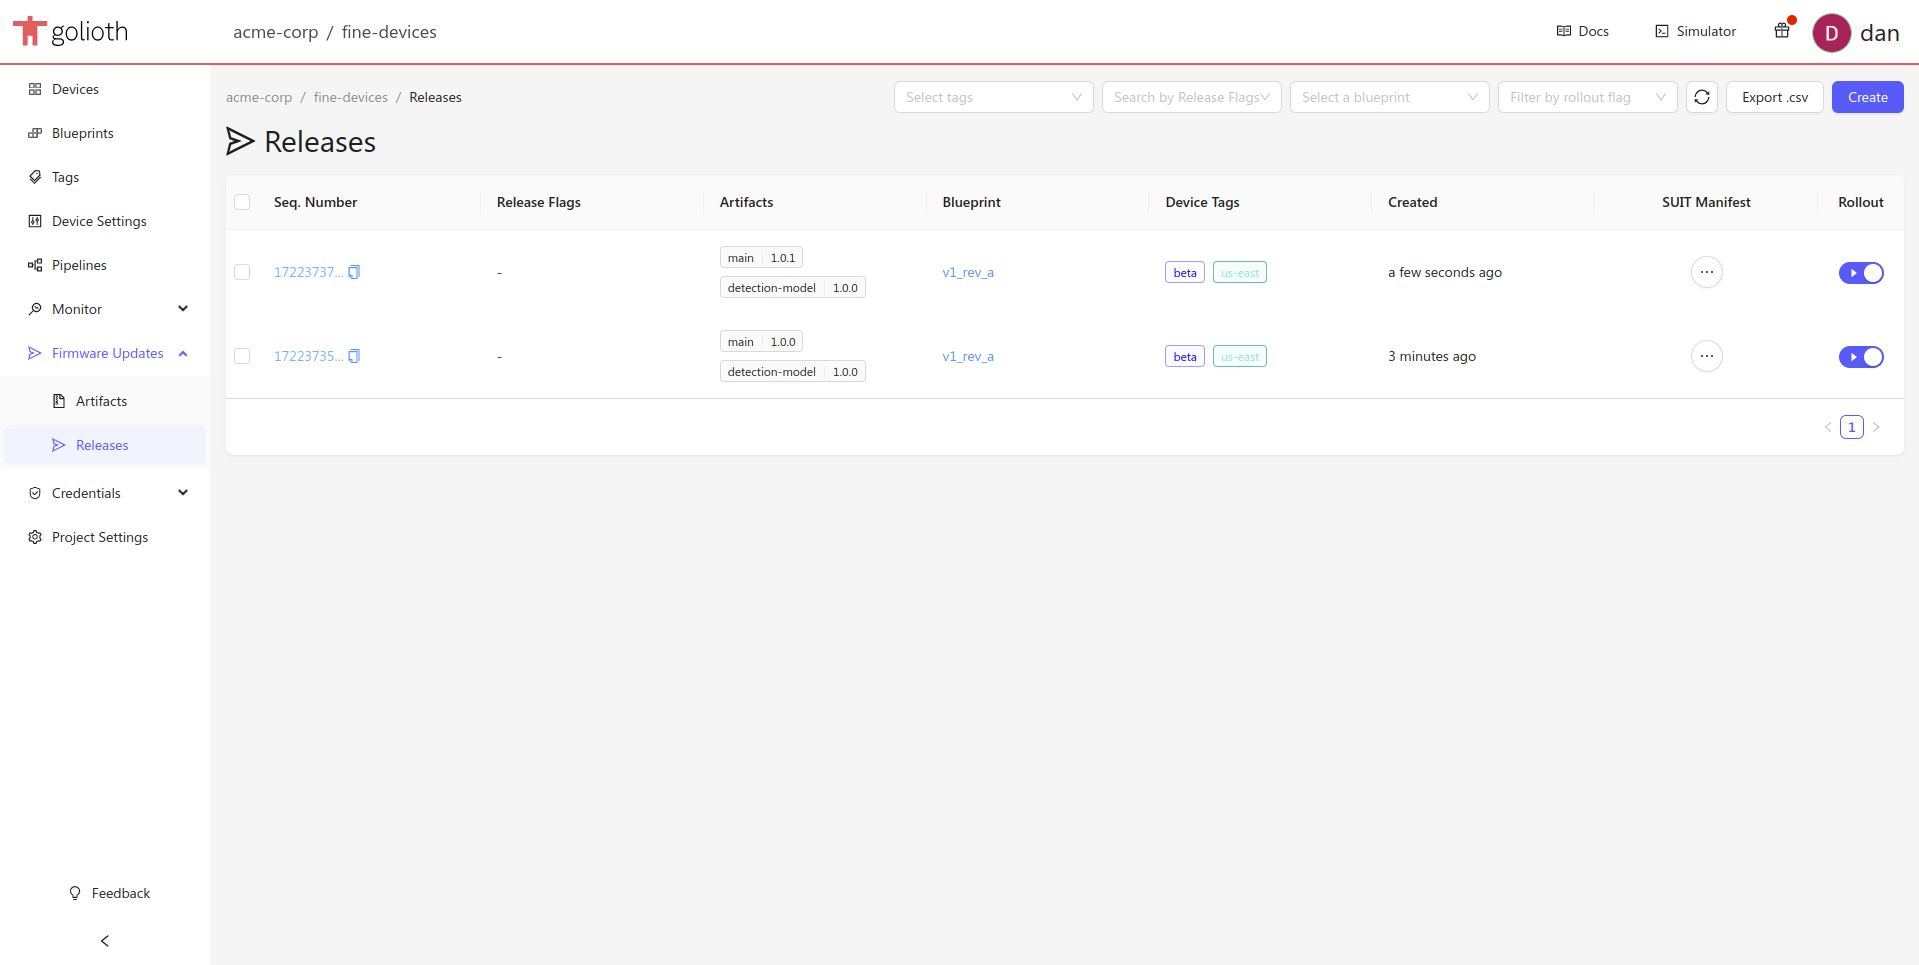Image resolution: width=1919 pixels, height=965 pixels.
Task: Click page 1 in pagination
Action: [1852, 426]
